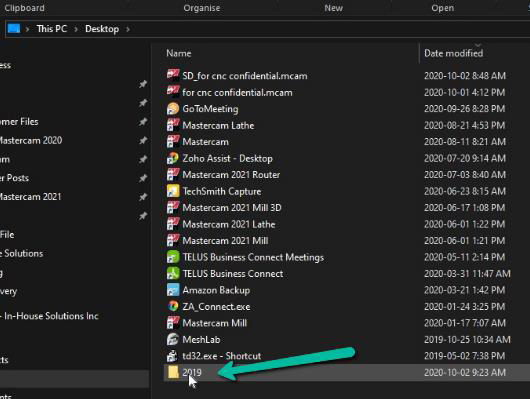This screenshot has width=530, height=399.
Task: Navigate to This PC in the address bar
Action: [52, 29]
